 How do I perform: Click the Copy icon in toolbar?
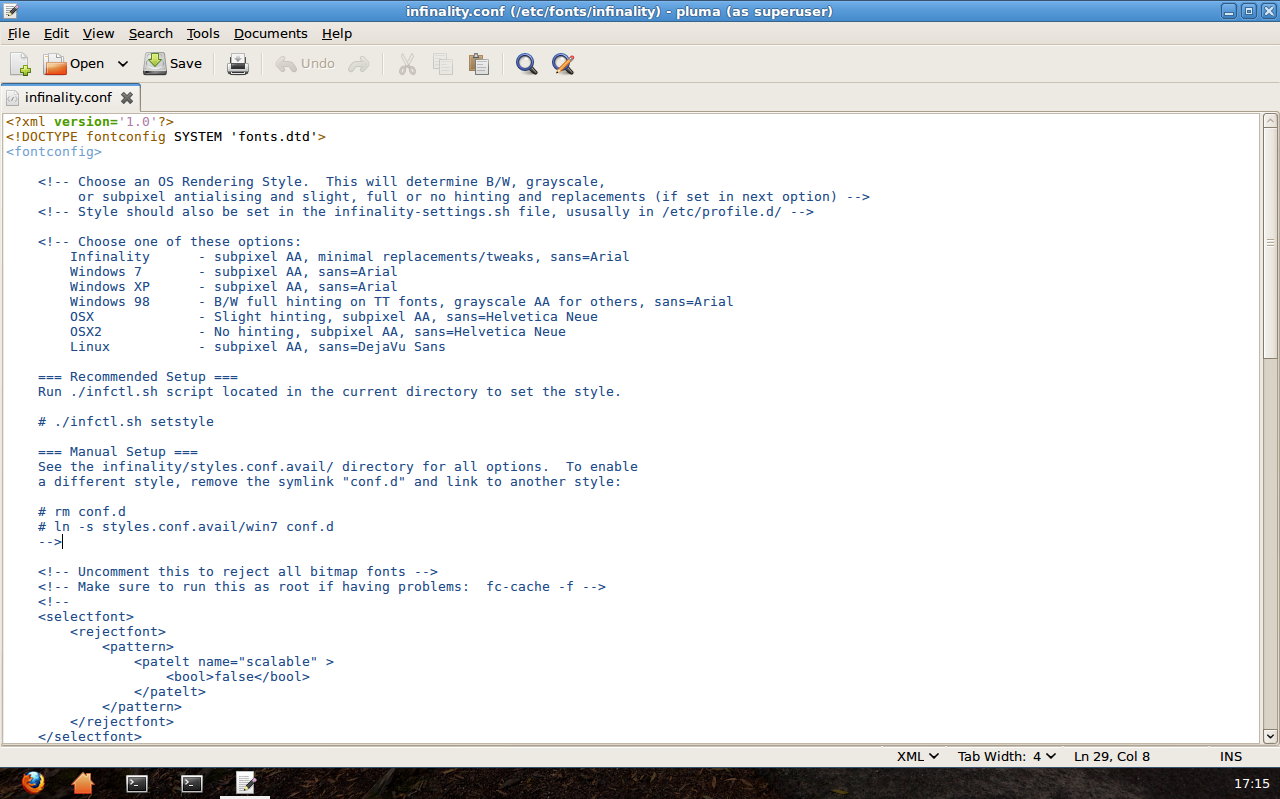click(x=442, y=64)
